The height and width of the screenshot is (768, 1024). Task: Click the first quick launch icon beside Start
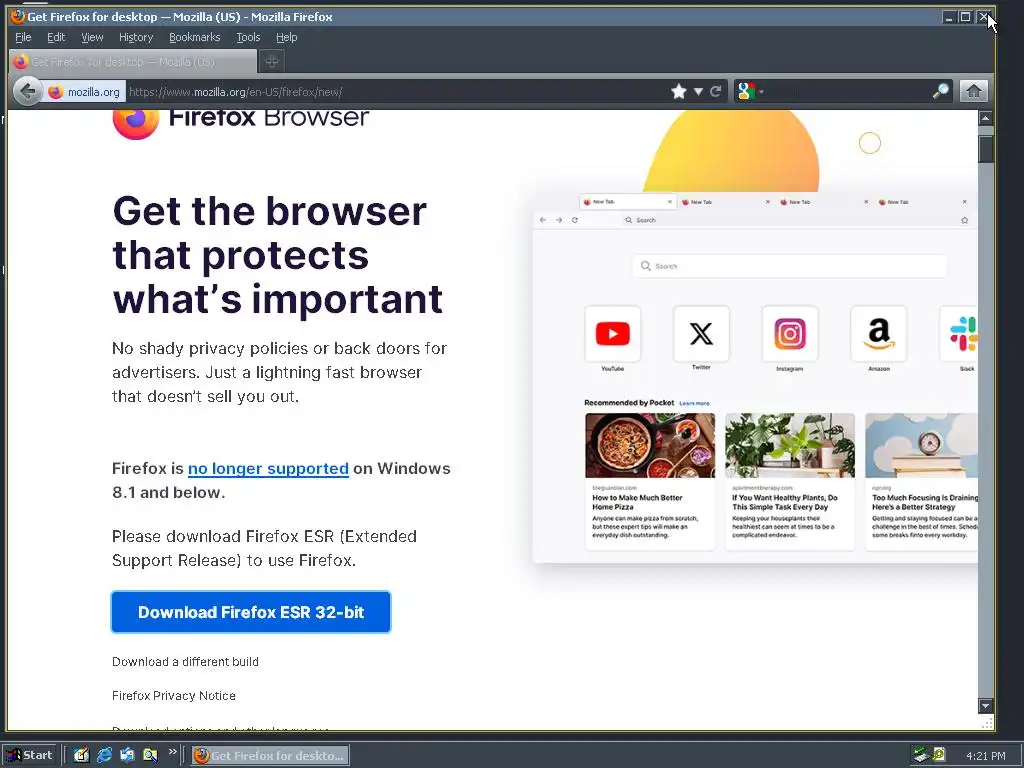pos(81,756)
